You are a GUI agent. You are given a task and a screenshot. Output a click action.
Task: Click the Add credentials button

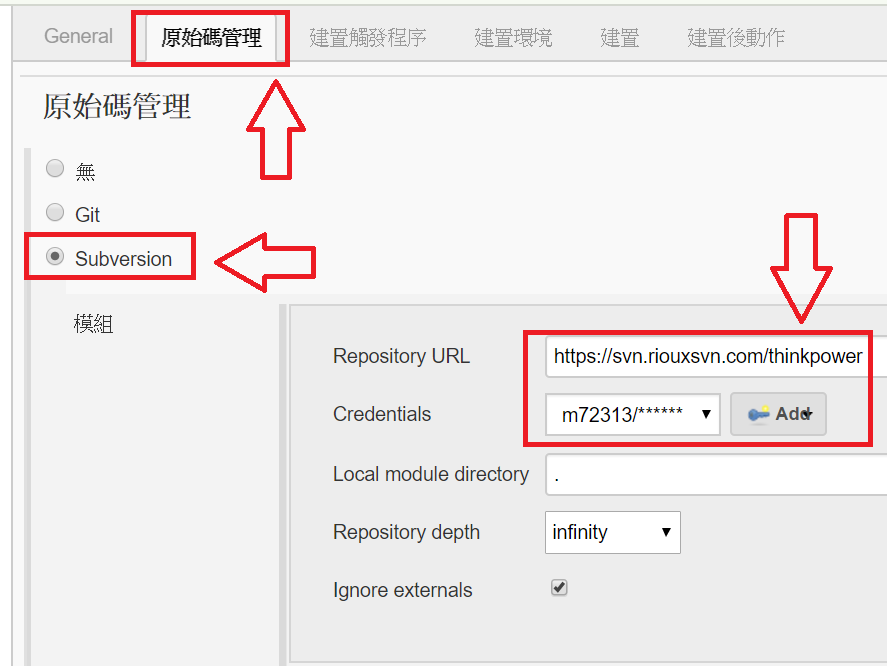[x=778, y=413]
